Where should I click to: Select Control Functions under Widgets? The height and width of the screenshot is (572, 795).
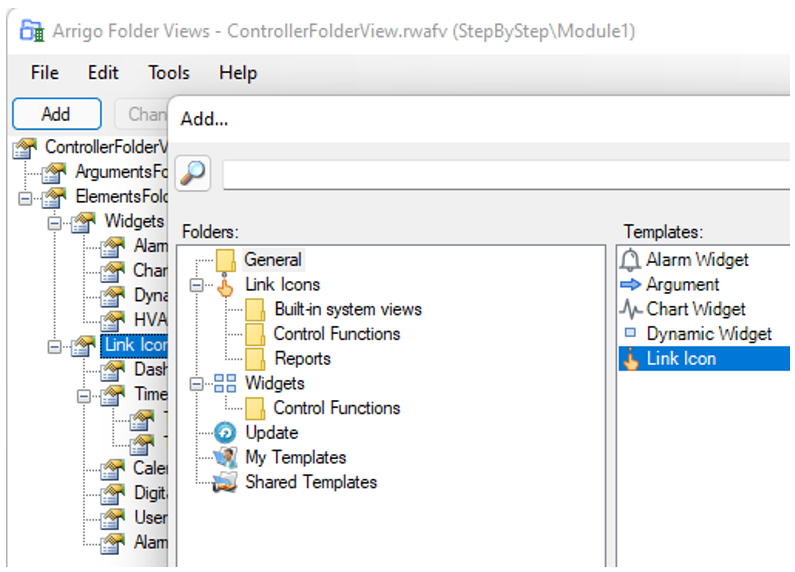point(337,408)
